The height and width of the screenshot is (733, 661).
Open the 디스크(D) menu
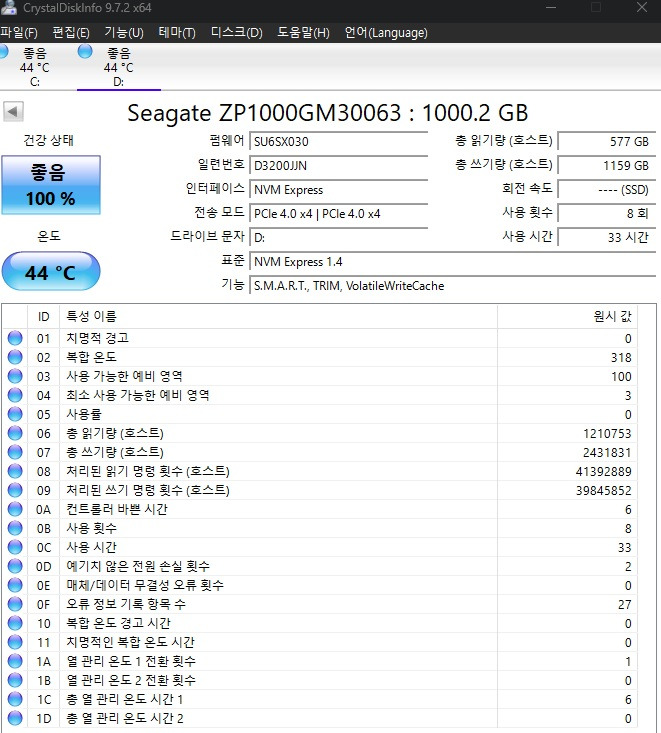237,33
